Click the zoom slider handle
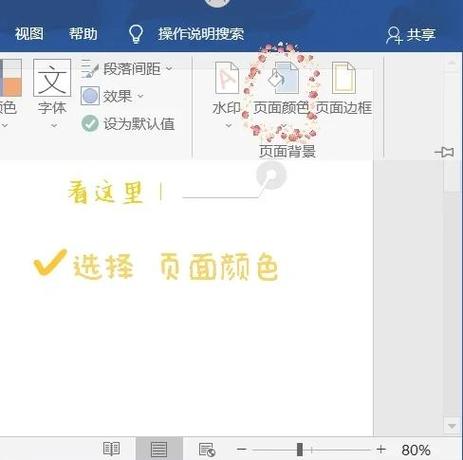Viewport: 463px width, 460px height. coord(300,449)
